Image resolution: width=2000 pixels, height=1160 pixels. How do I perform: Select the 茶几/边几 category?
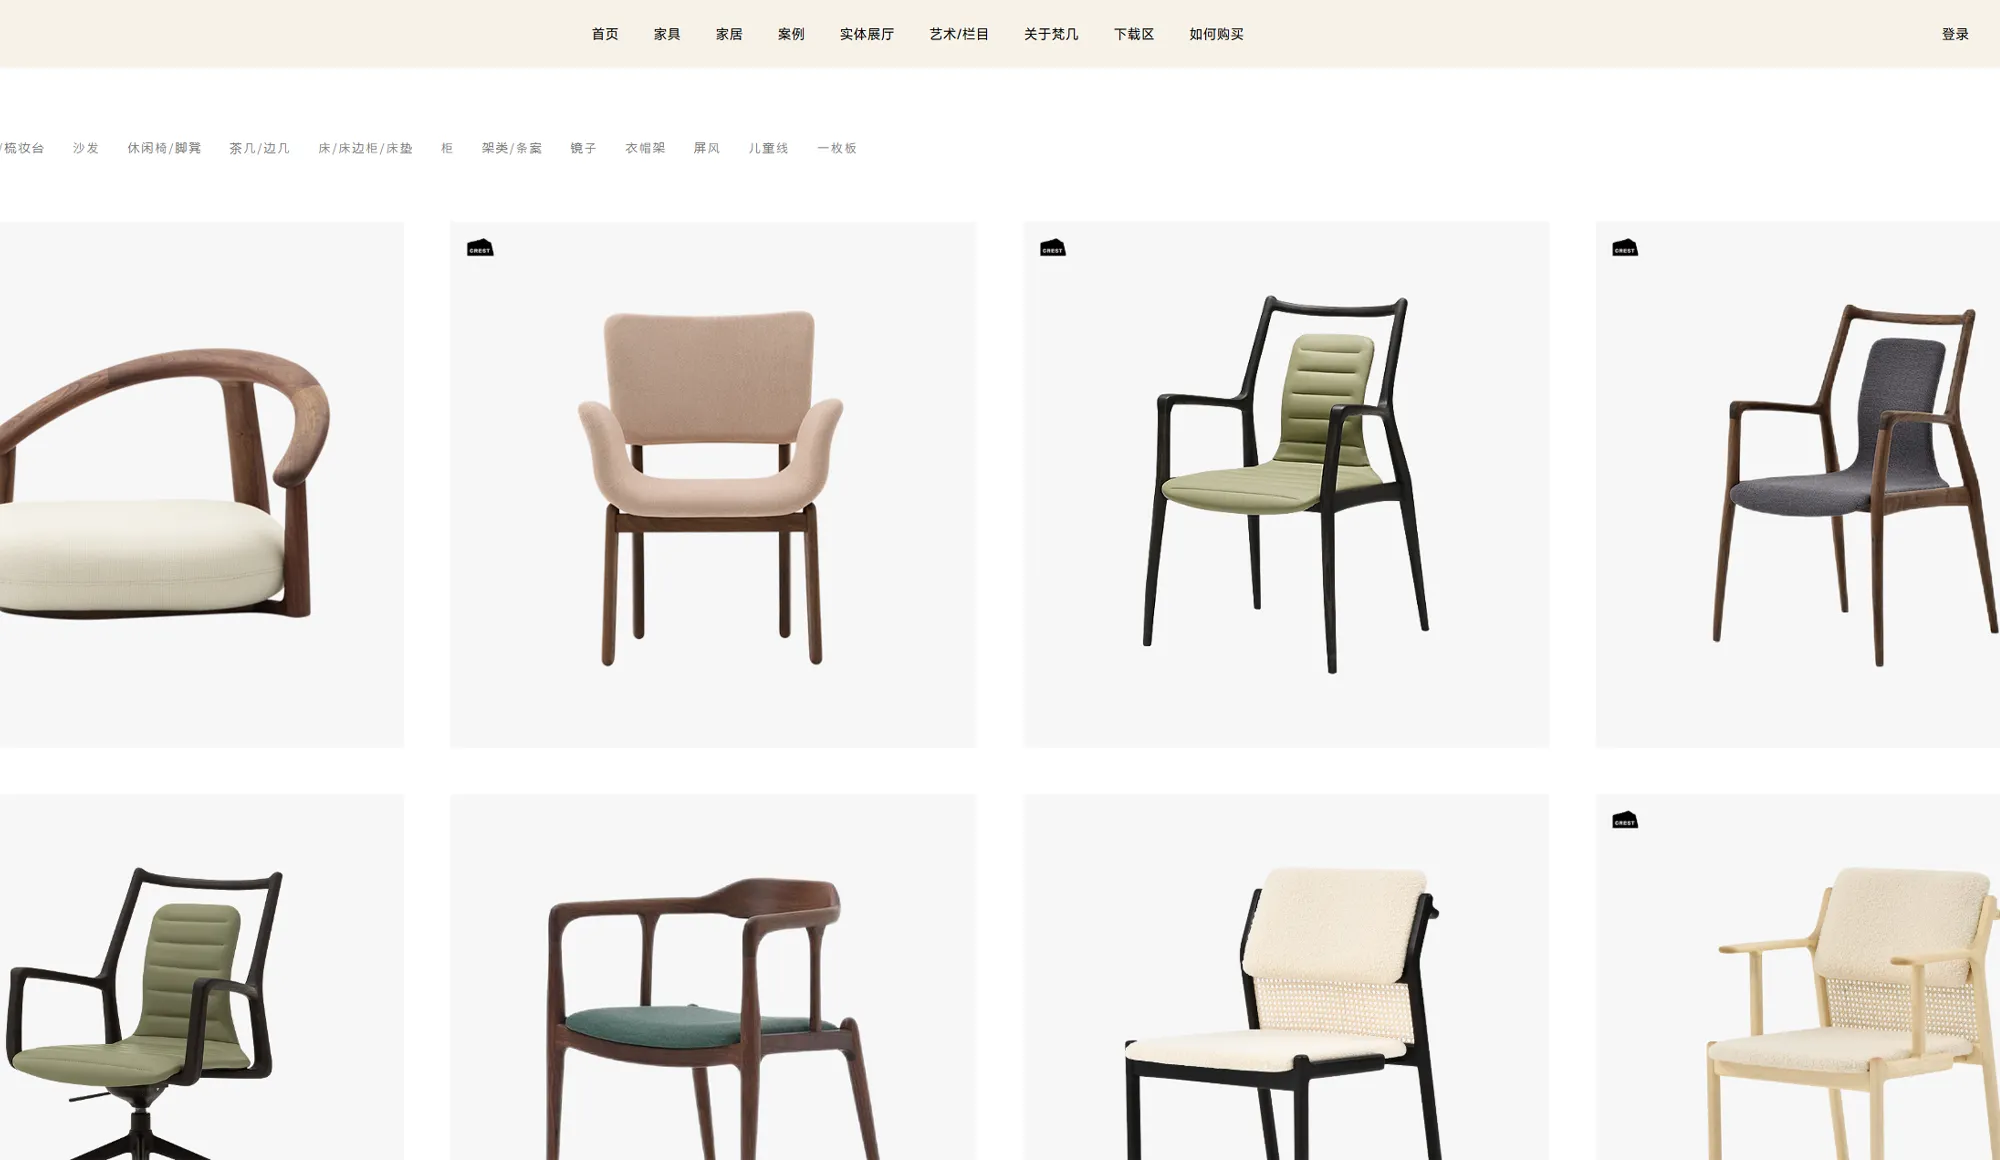tap(259, 148)
